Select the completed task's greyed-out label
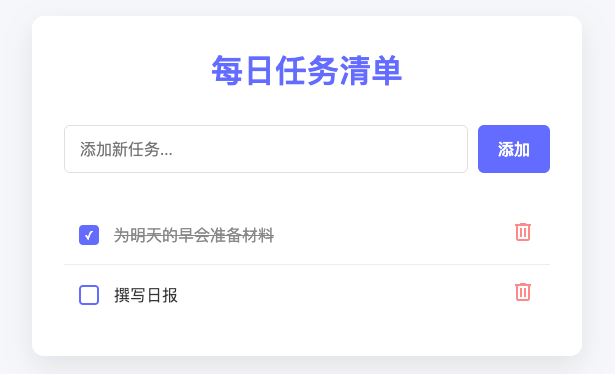615x374 pixels. [x=194, y=235]
